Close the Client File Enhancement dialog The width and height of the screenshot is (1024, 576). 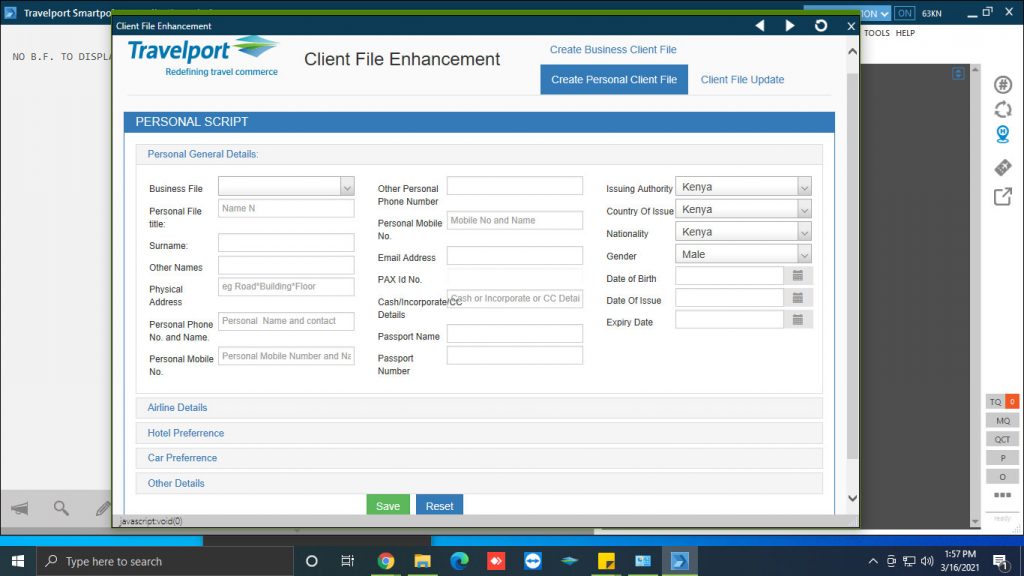click(x=850, y=26)
